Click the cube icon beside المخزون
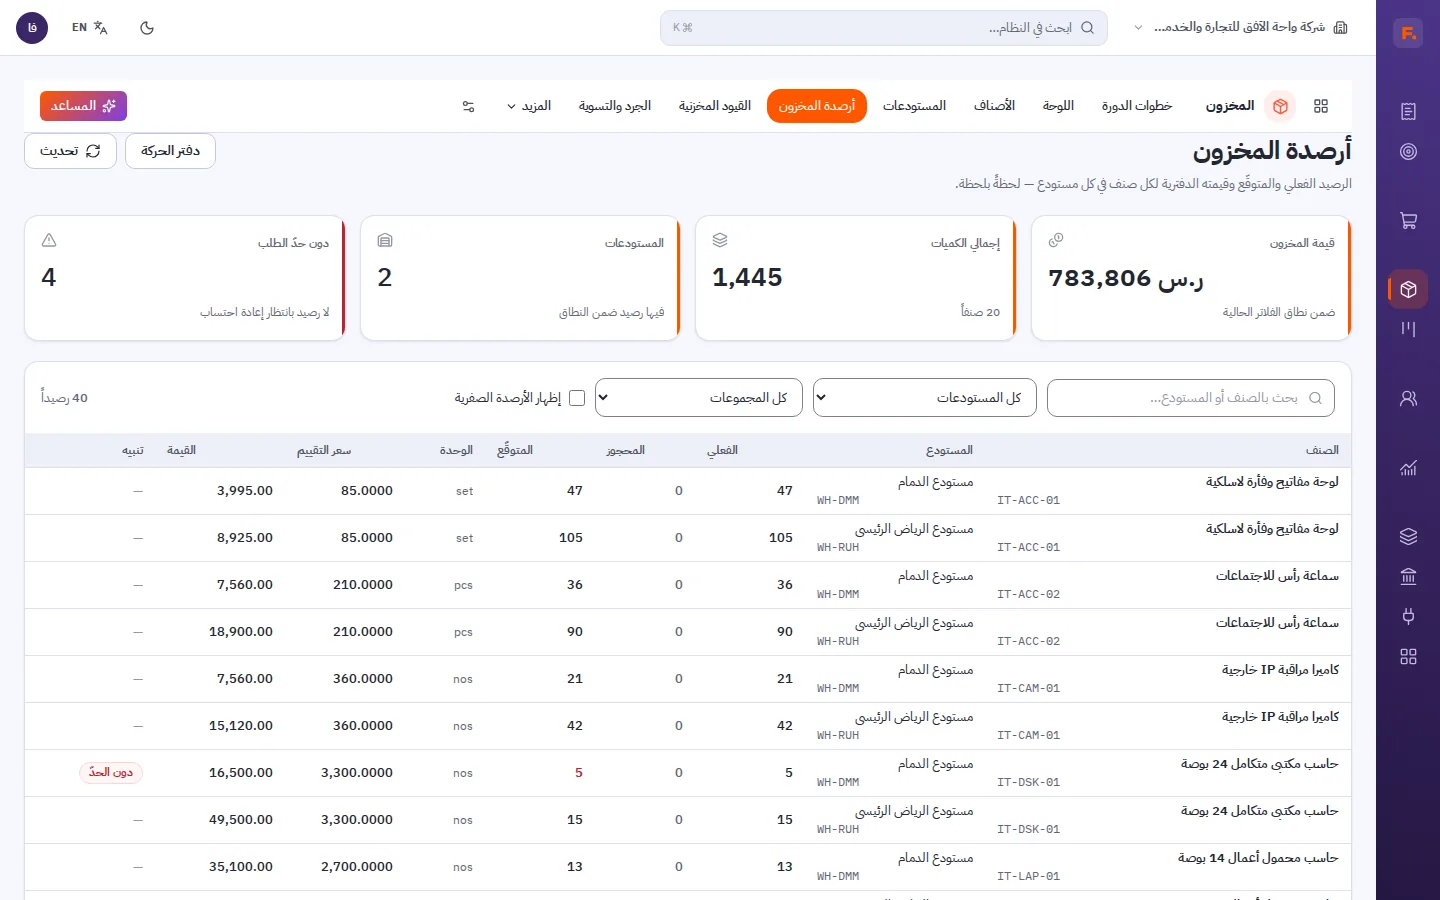The width and height of the screenshot is (1440, 900). [1280, 106]
